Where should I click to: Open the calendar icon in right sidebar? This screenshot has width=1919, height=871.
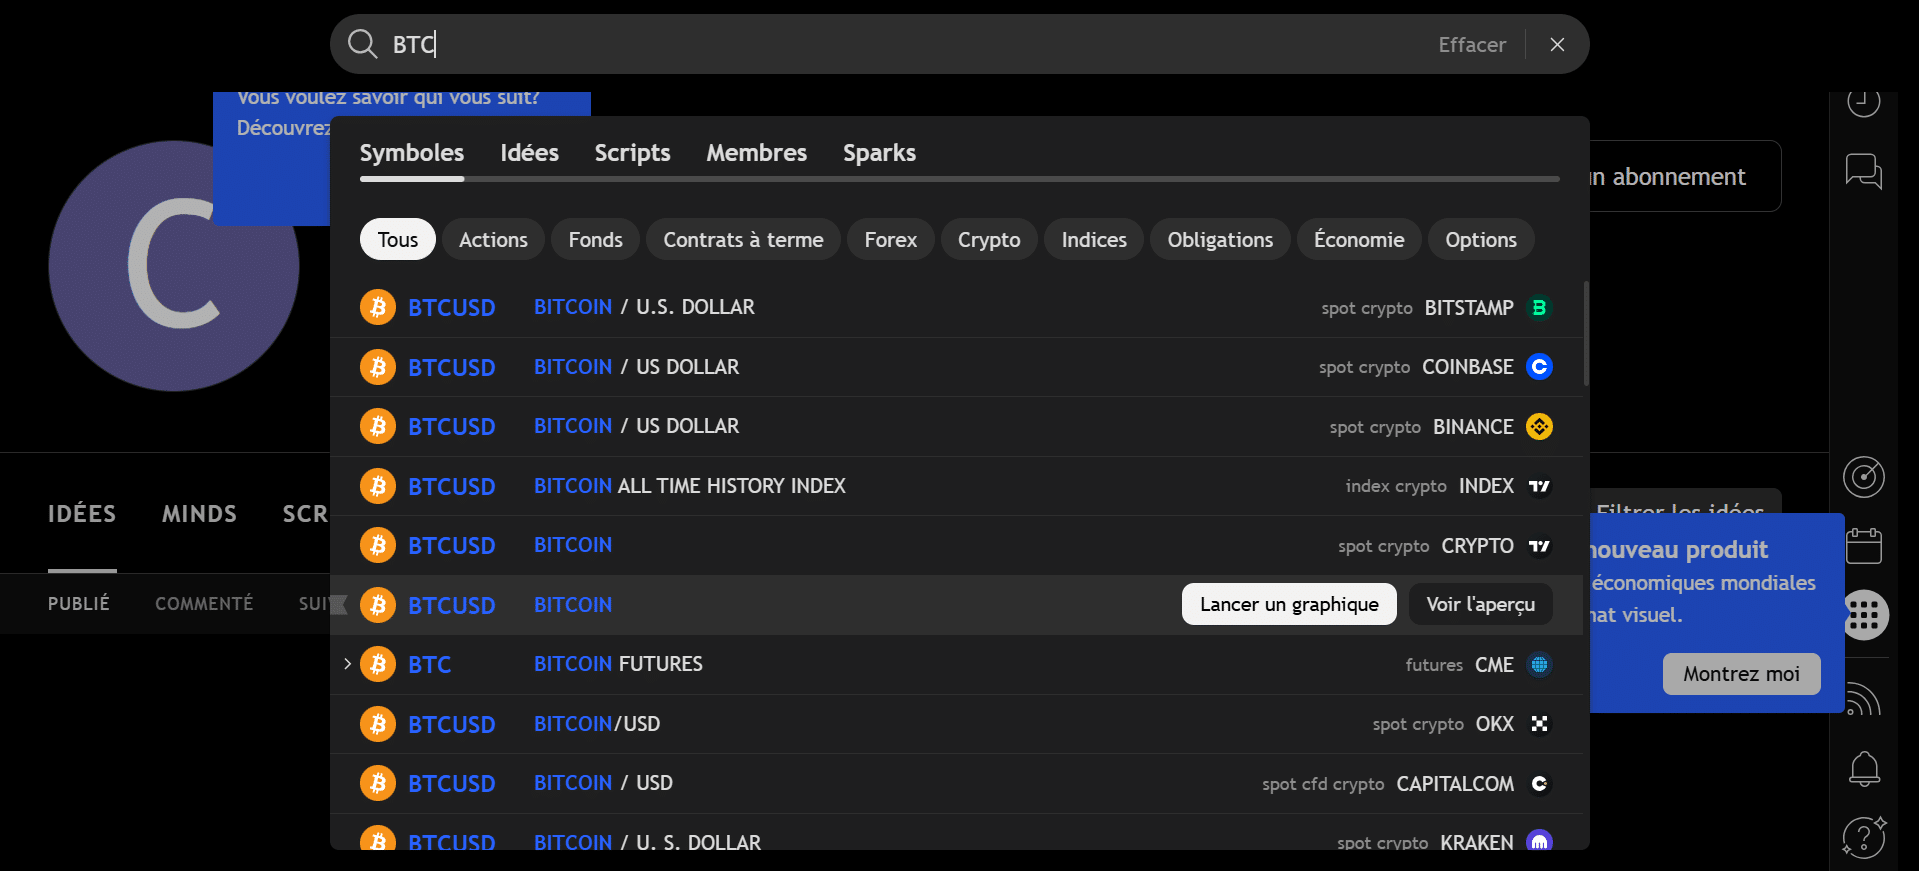pos(1863,546)
